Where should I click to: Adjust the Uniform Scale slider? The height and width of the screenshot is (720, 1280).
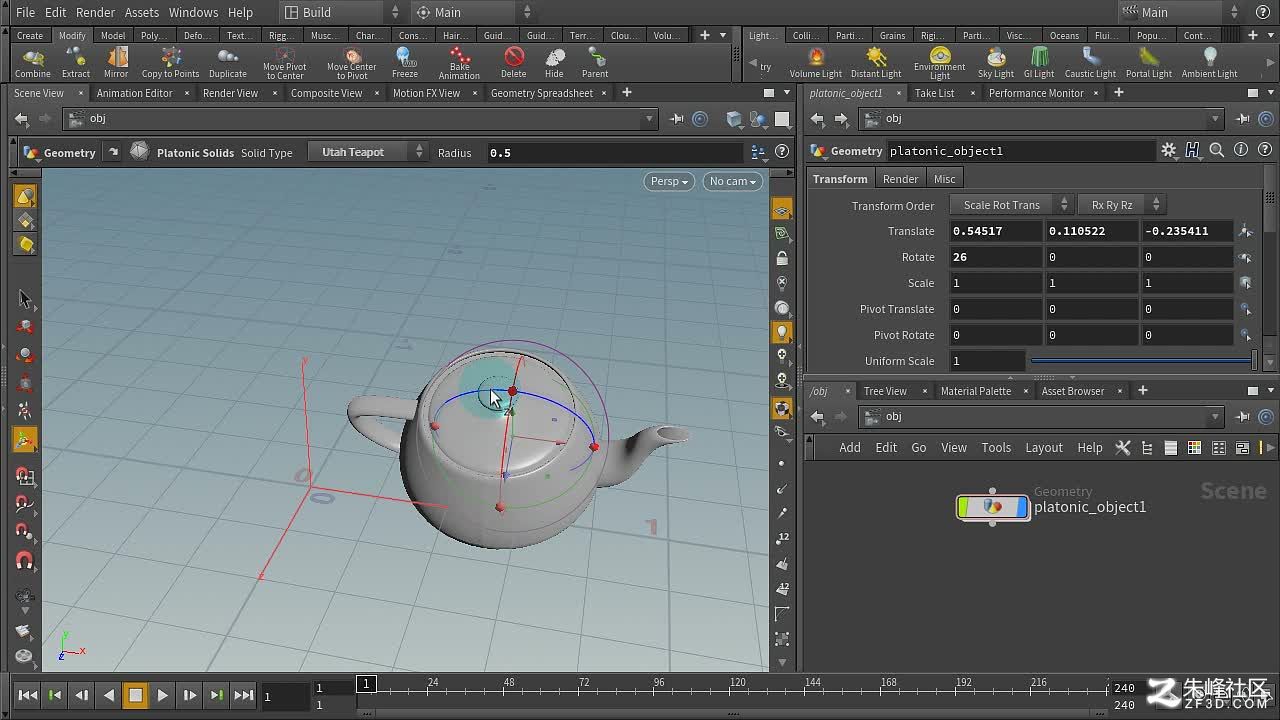[x=1143, y=361]
